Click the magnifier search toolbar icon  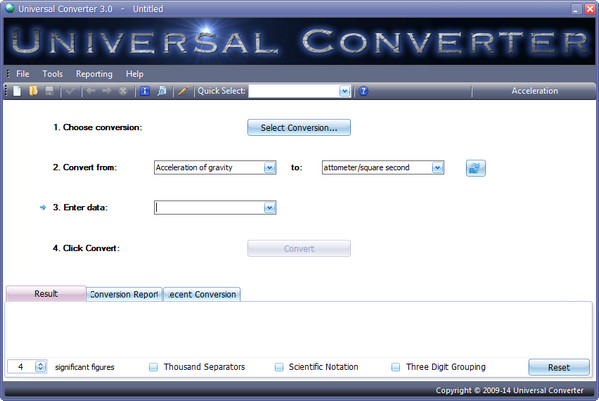pyautogui.click(x=162, y=91)
